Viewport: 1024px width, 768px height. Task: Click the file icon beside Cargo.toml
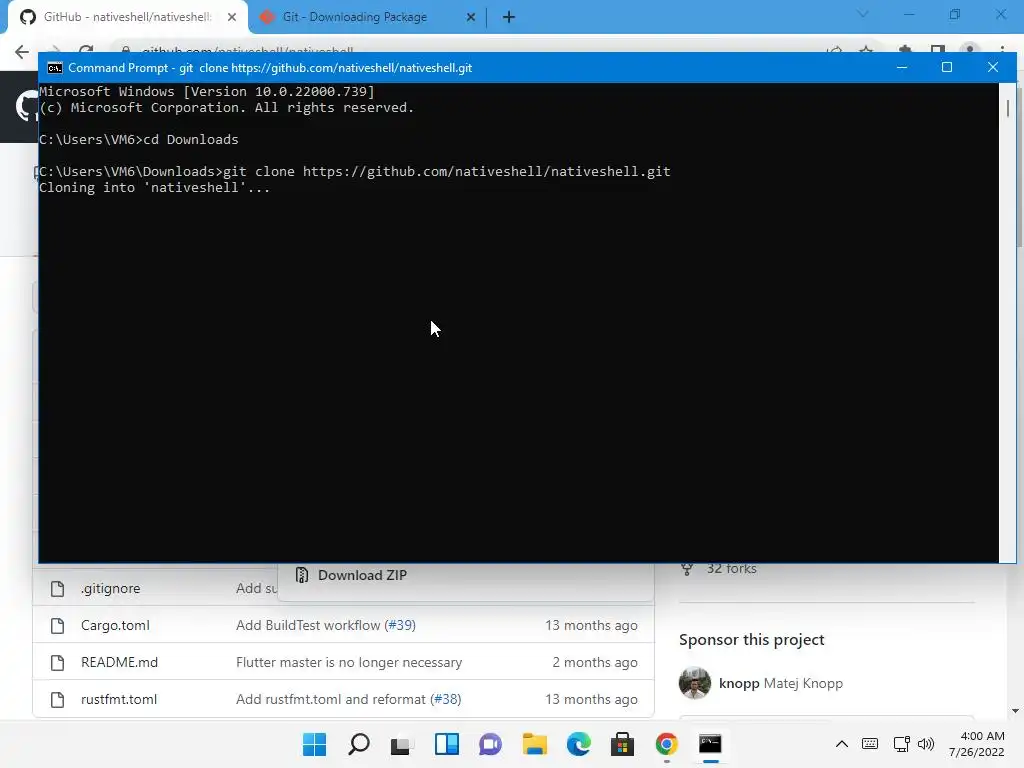[57, 626]
